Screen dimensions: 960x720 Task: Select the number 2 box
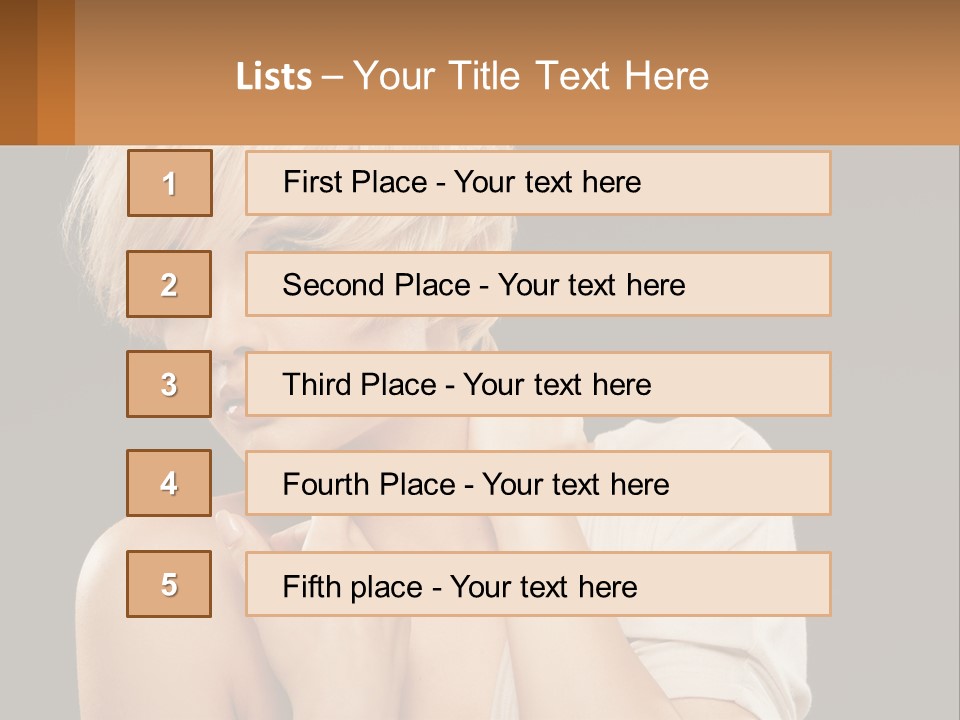pos(169,284)
